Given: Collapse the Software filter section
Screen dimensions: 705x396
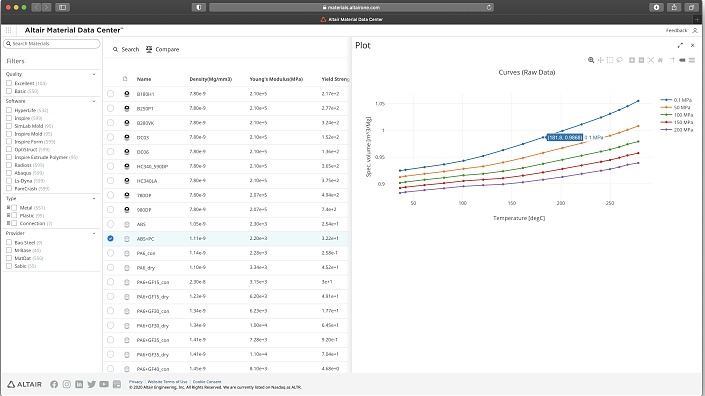Looking at the screenshot, I should coord(94,101).
